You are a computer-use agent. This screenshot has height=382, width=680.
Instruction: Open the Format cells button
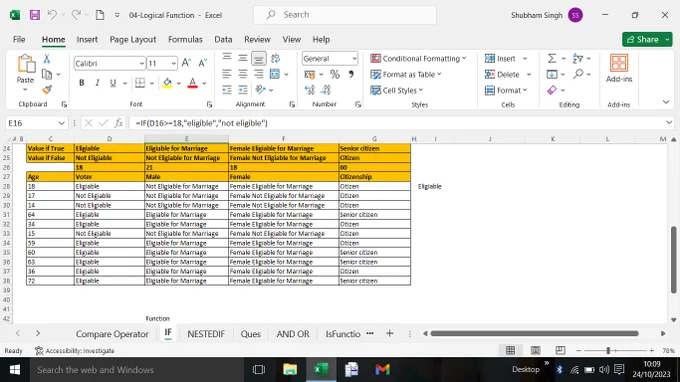506,90
